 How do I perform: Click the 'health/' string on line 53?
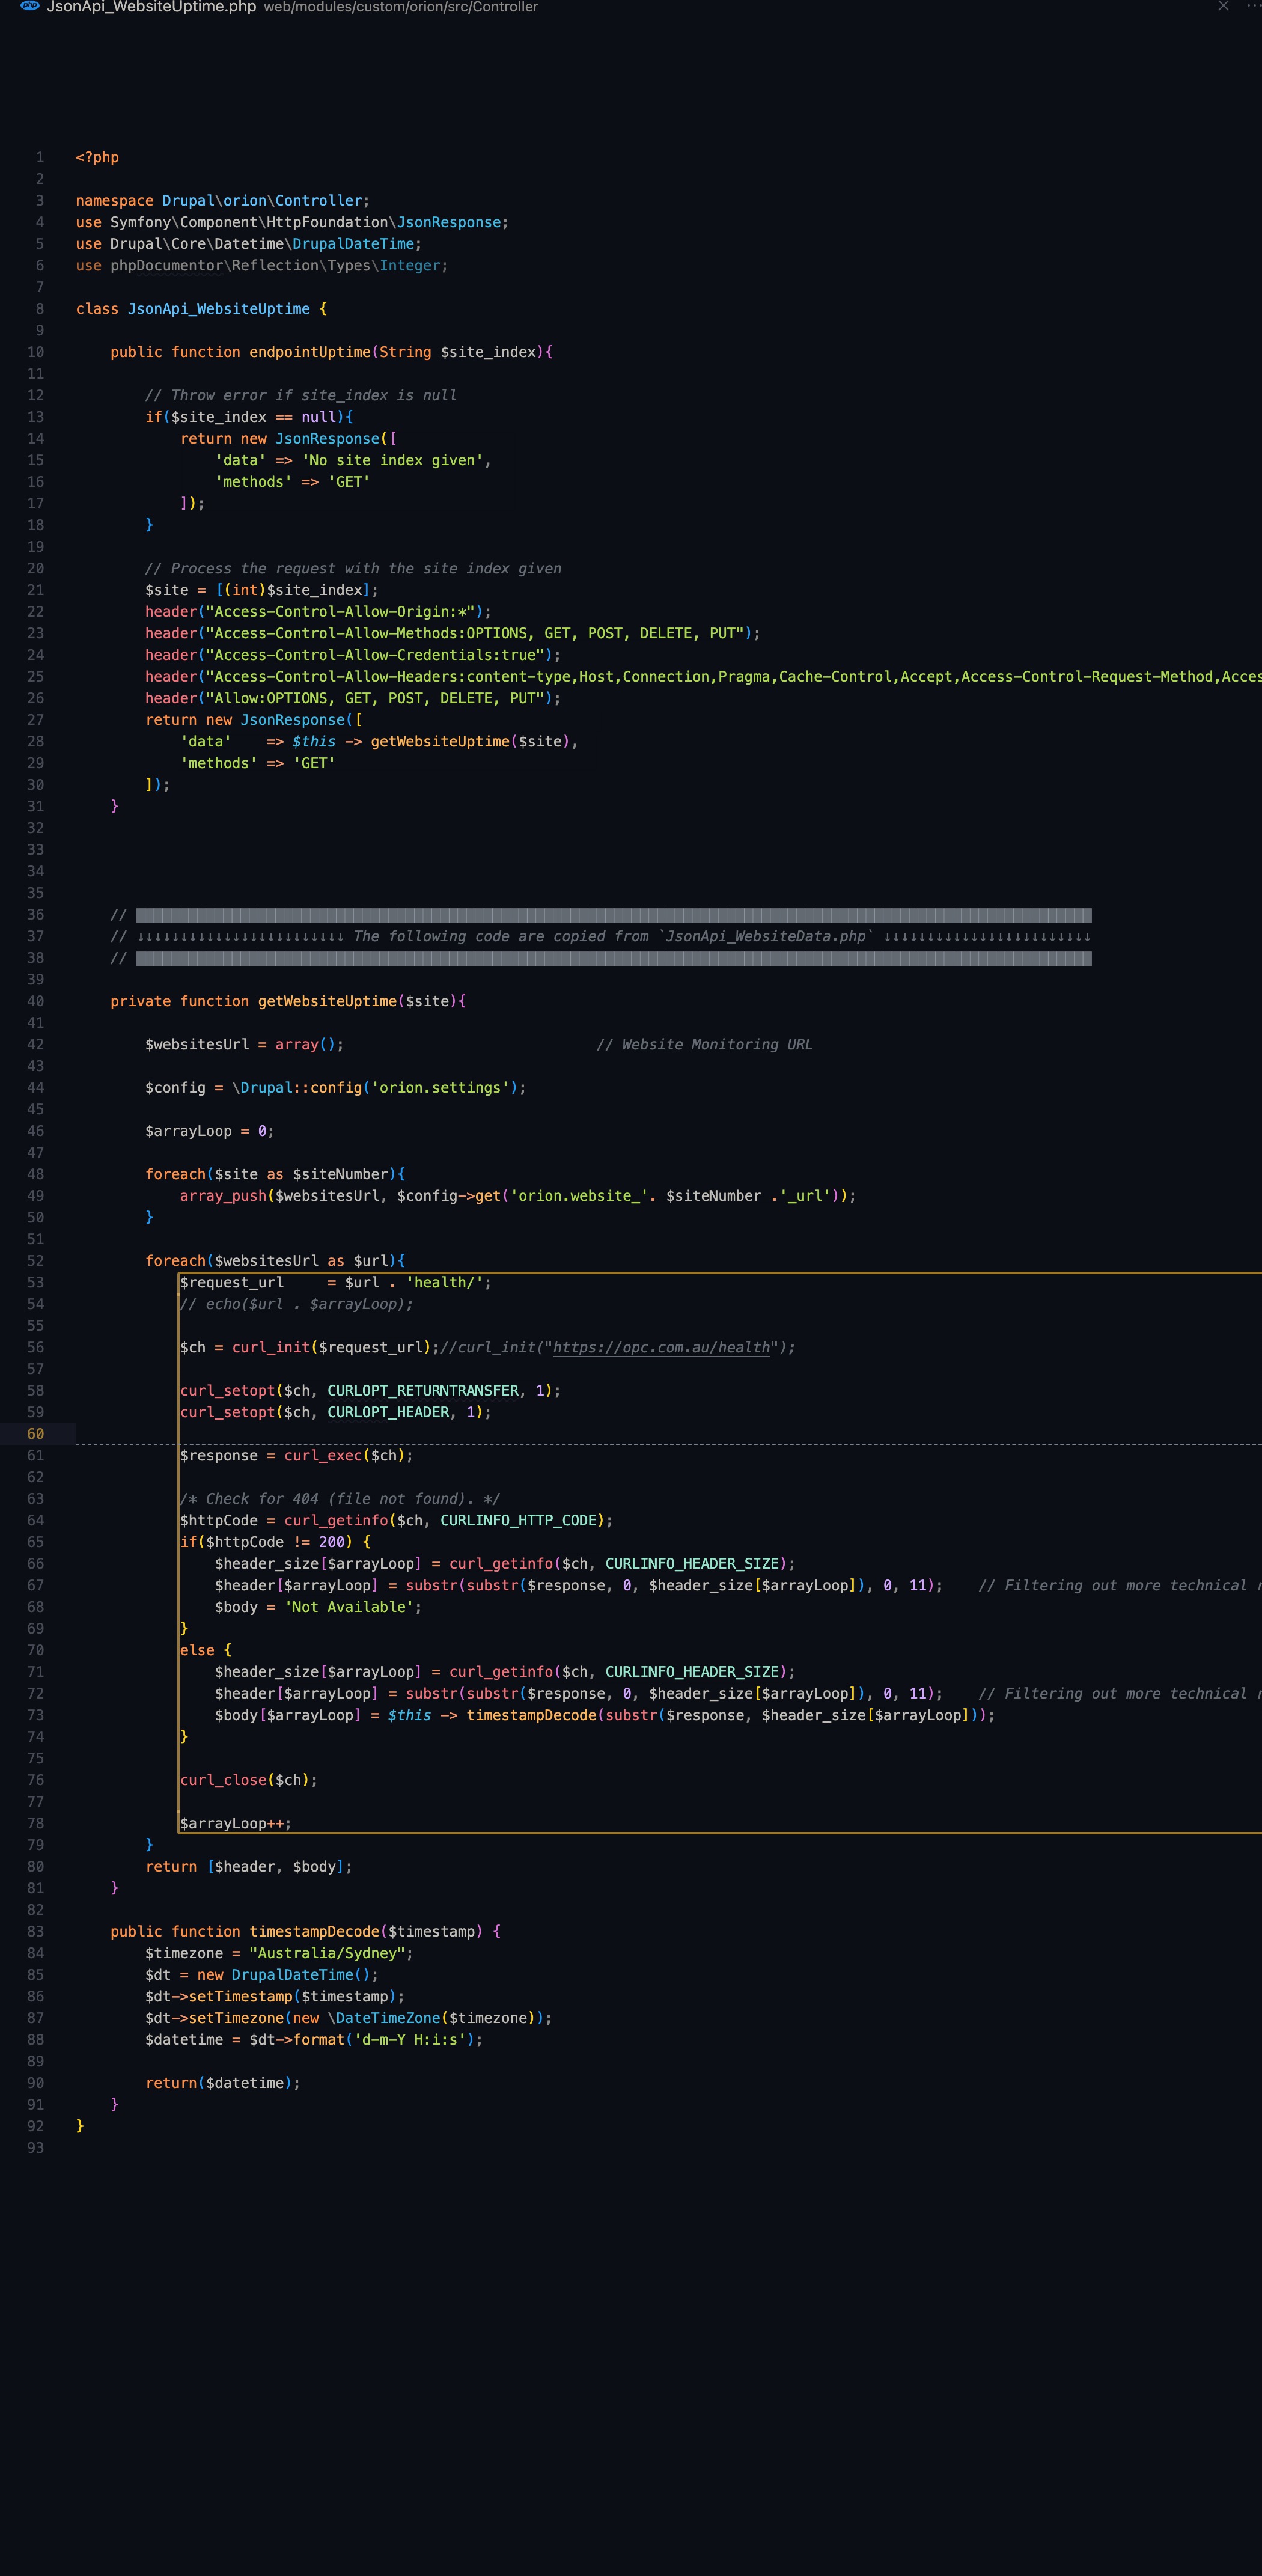click(x=445, y=1282)
